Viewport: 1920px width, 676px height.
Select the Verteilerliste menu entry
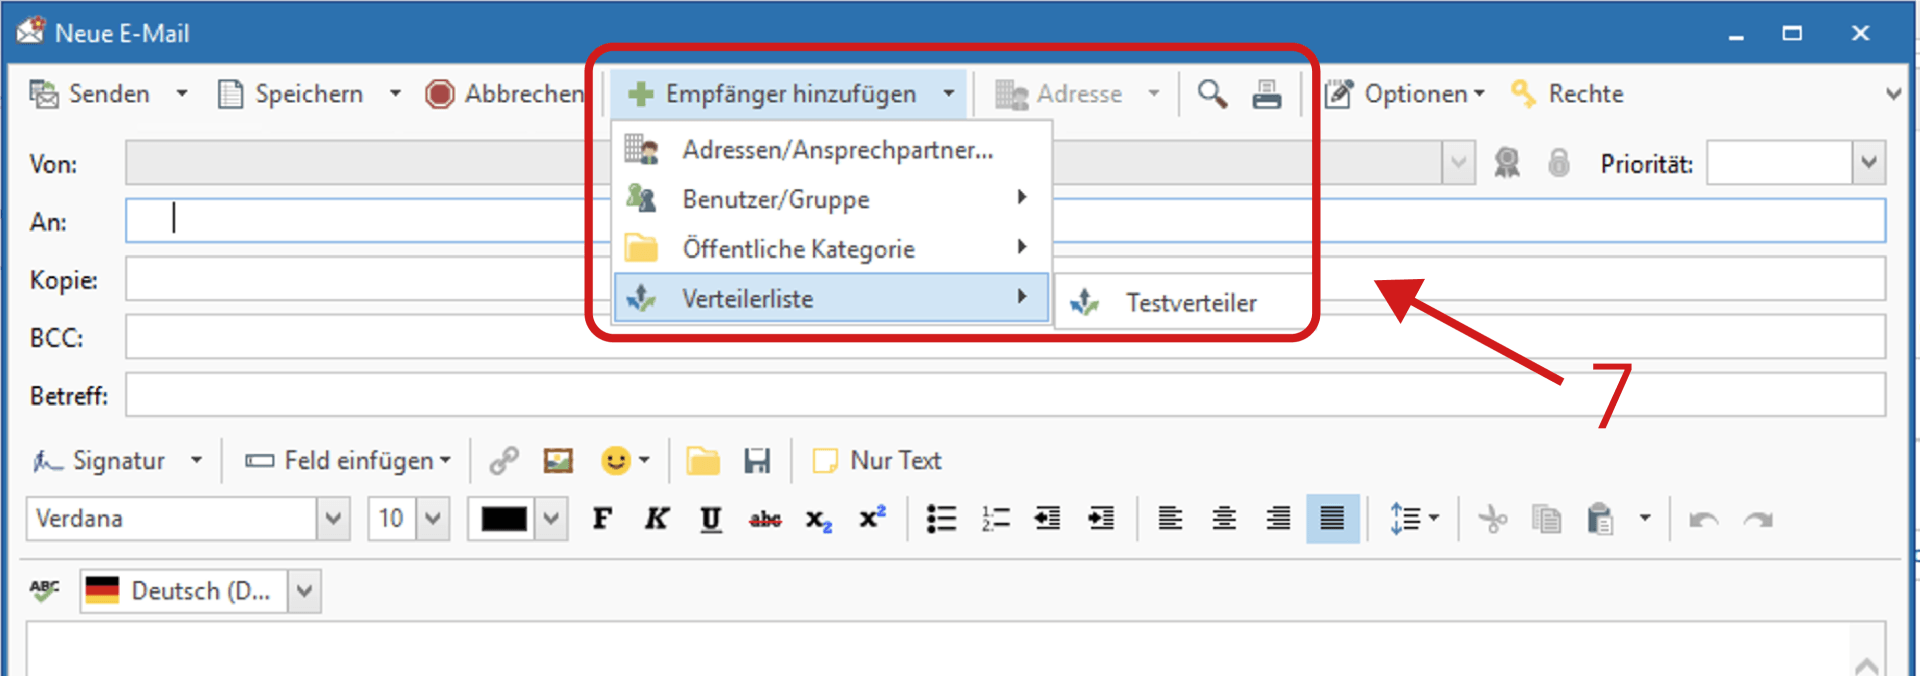coord(832,298)
